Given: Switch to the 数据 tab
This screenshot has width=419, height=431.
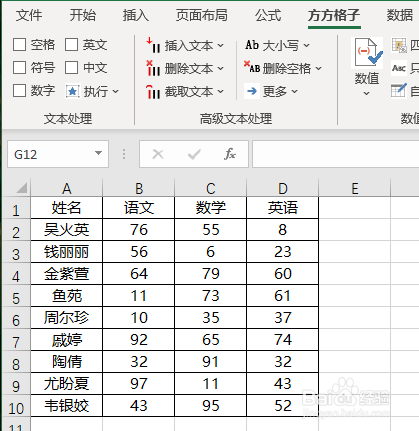Looking at the screenshot, I should (400, 15).
